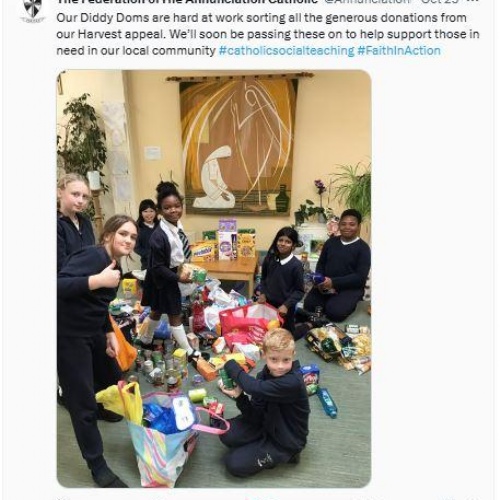Open the tweet's more options menu
Screen dimensions: 500x500
pyautogui.click(x=474, y=1)
